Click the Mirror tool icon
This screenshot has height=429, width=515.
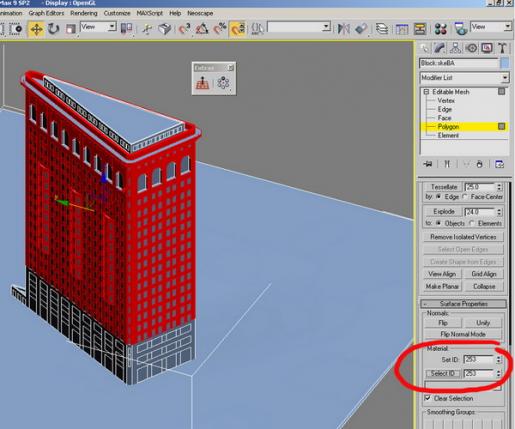pyautogui.click(x=343, y=29)
